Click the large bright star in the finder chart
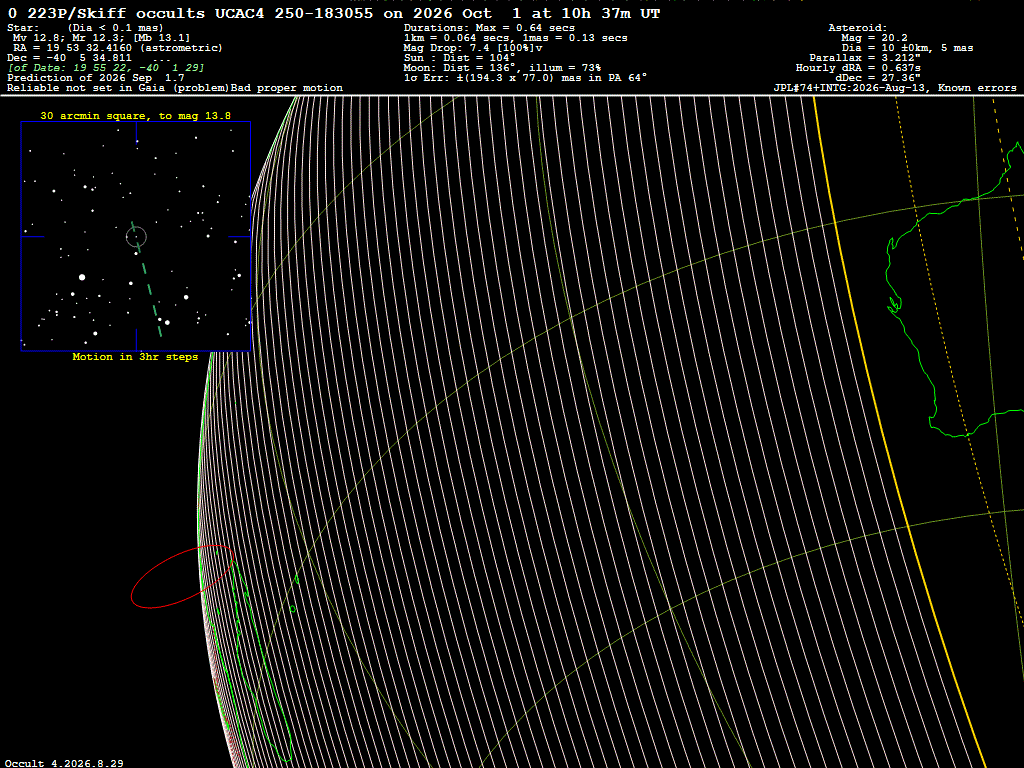This screenshot has width=1024, height=768. [x=82, y=278]
